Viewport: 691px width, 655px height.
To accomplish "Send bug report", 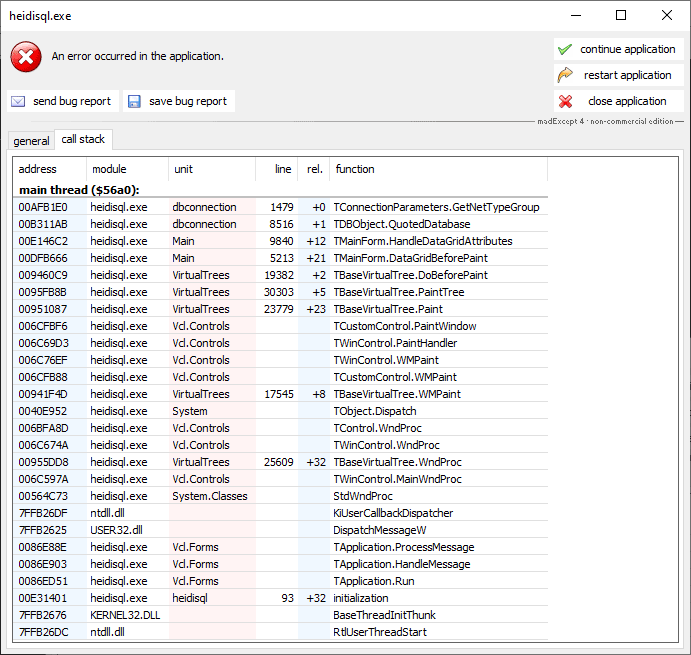I will (x=63, y=101).
